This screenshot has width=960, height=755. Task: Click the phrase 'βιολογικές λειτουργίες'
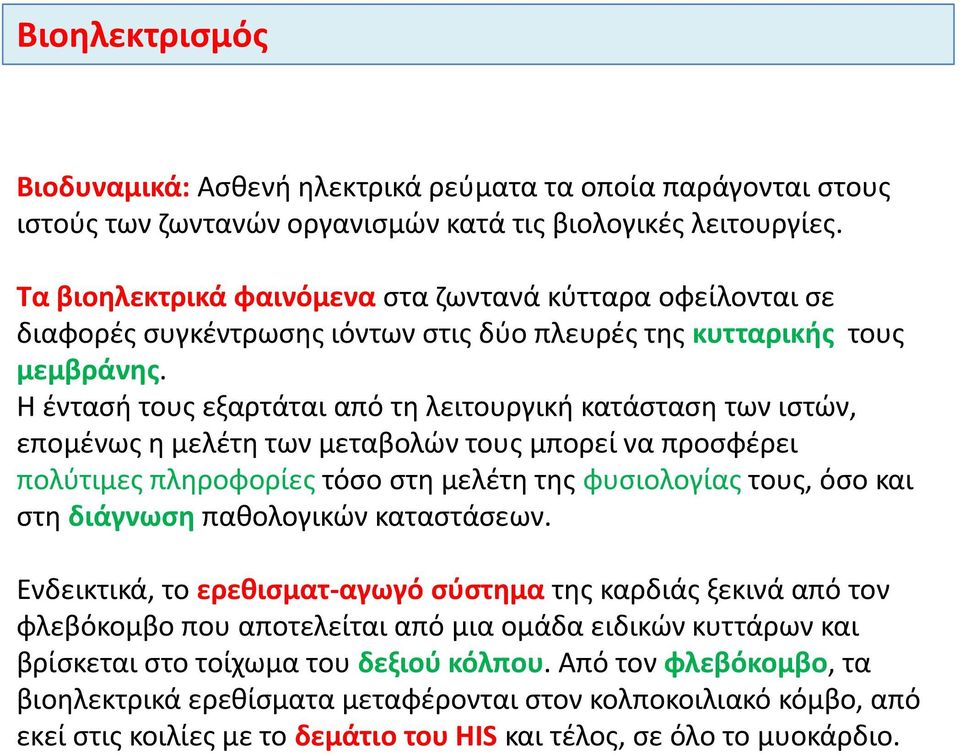[x=694, y=224]
